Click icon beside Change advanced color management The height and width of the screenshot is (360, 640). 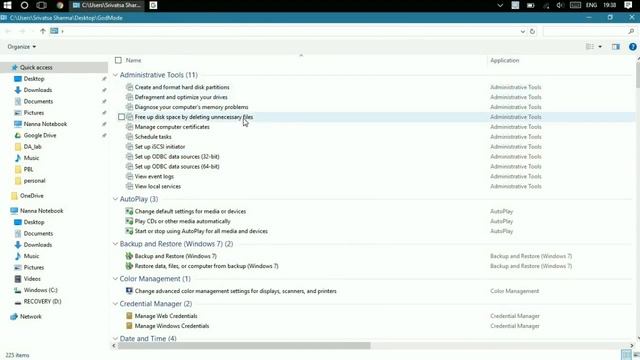129,291
